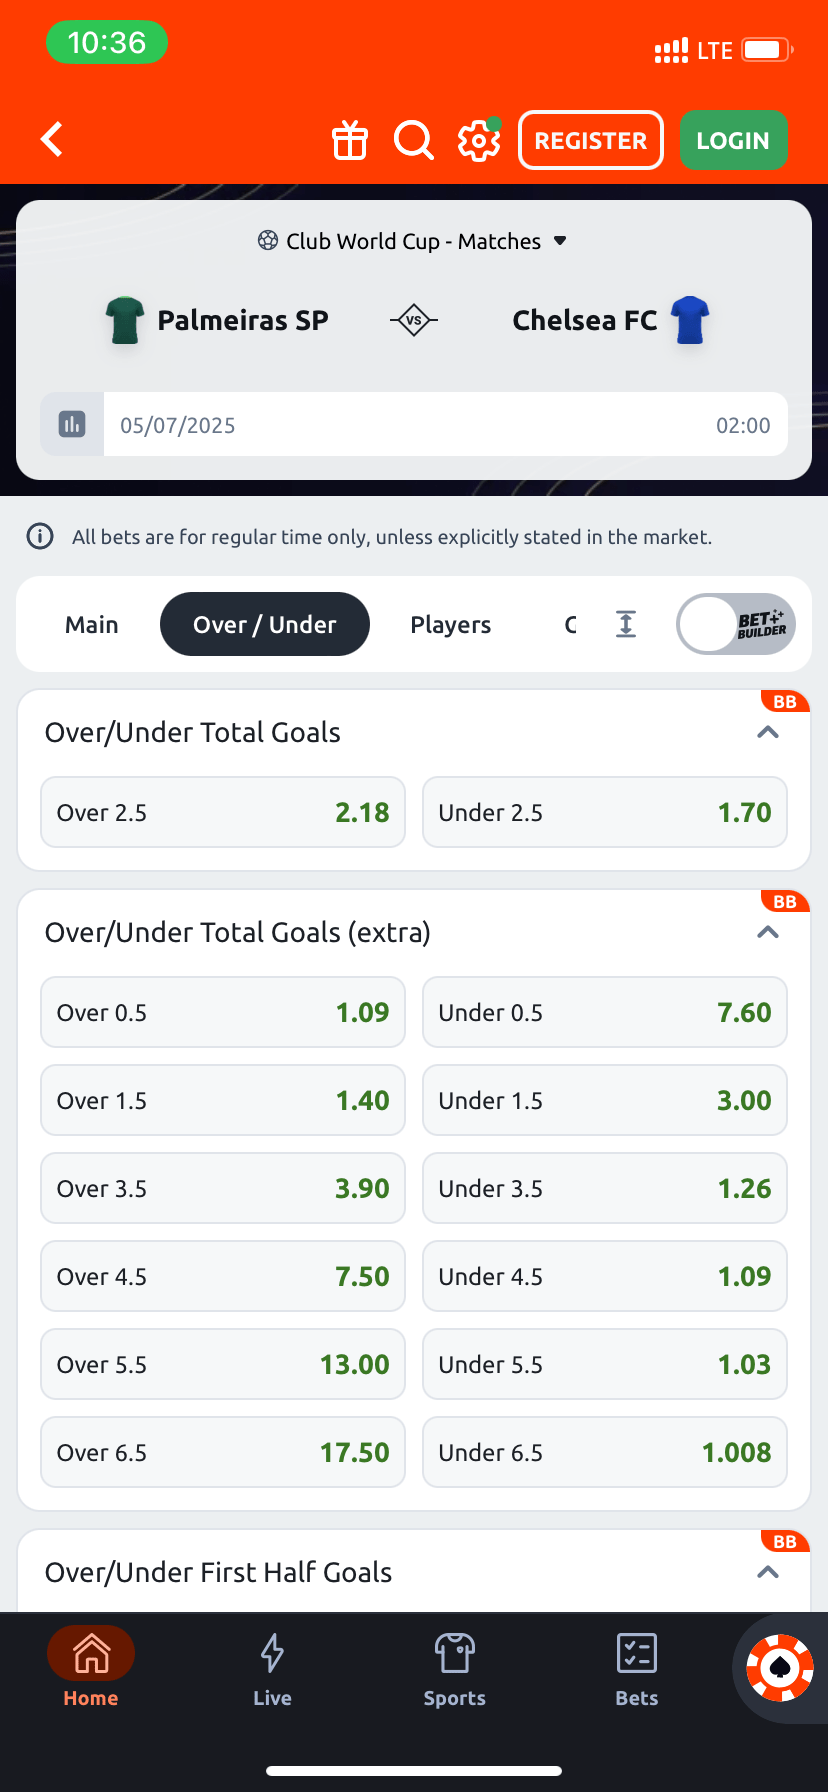Switch to the Players tab
The height and width of the screenshot is (1792, 828).
(x=450, y=624)
